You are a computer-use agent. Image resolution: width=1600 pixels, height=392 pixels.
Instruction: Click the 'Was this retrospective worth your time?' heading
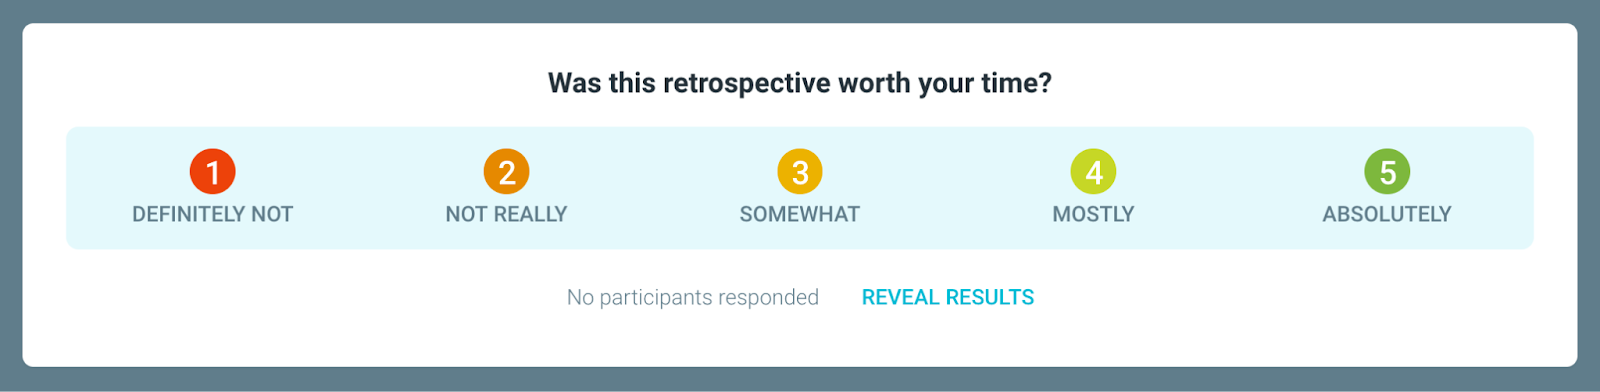coord(800,83)
